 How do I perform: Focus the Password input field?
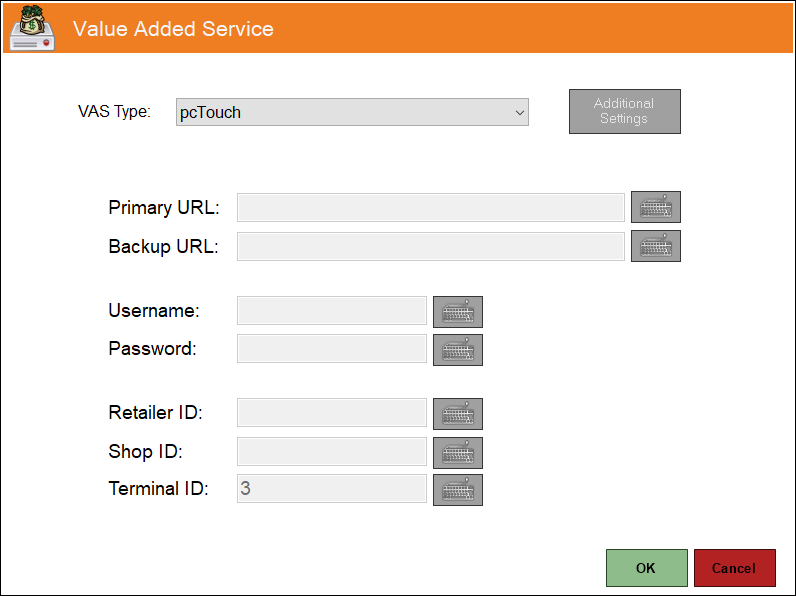point(331,348)
